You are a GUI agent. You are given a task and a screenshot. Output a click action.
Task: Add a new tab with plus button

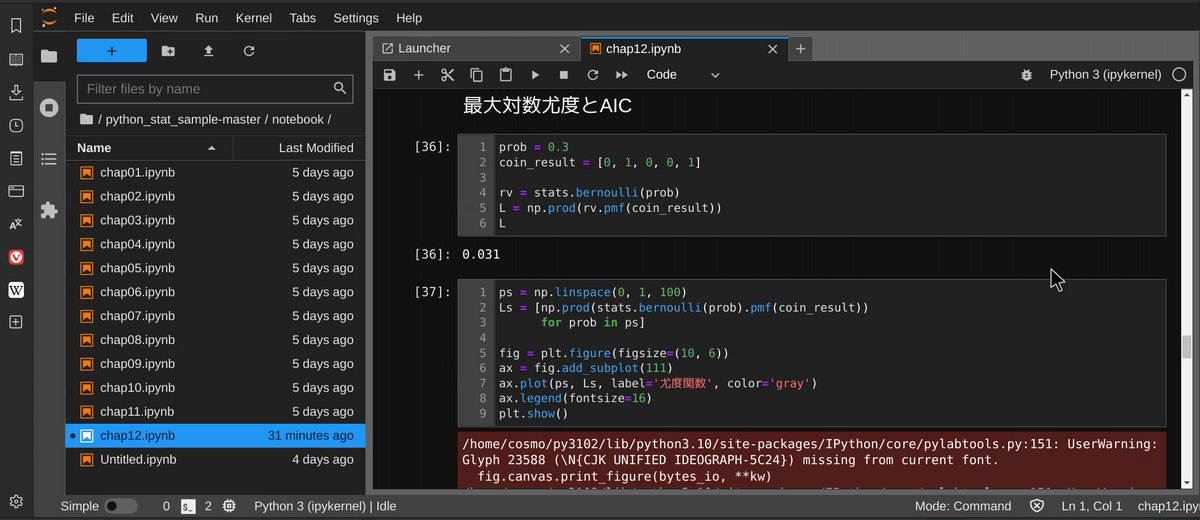[x=800, y=48]
